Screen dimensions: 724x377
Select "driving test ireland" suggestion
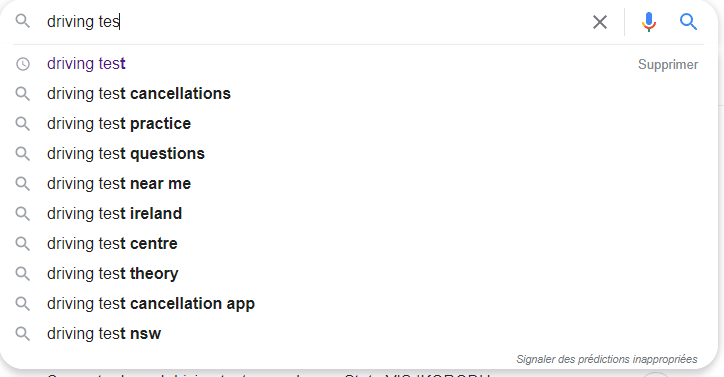click(358, 213)
